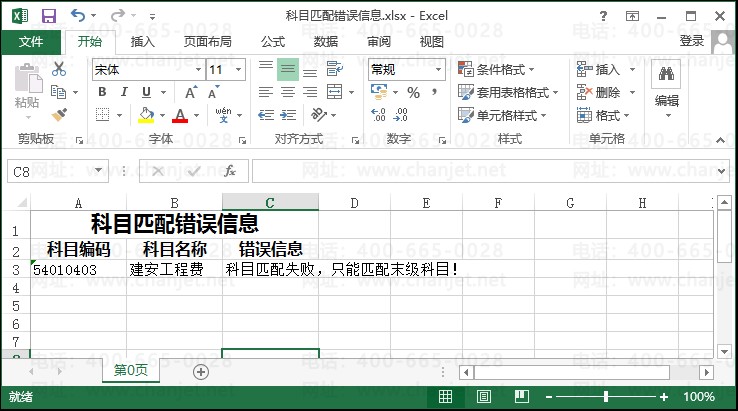Toggle middle vertical alignment
Image resolution: width=738 pixels, height=411 pixels.
(x=288, y=70)
